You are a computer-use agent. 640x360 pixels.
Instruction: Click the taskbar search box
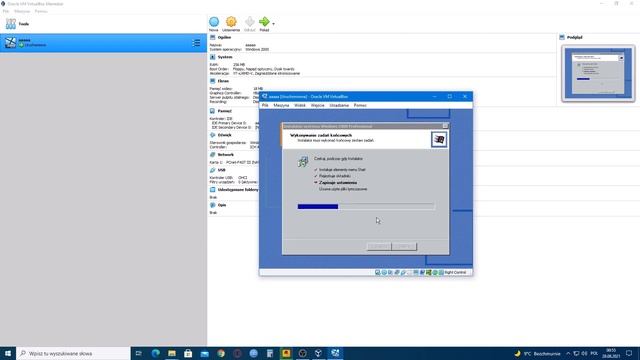coord(73,353)
